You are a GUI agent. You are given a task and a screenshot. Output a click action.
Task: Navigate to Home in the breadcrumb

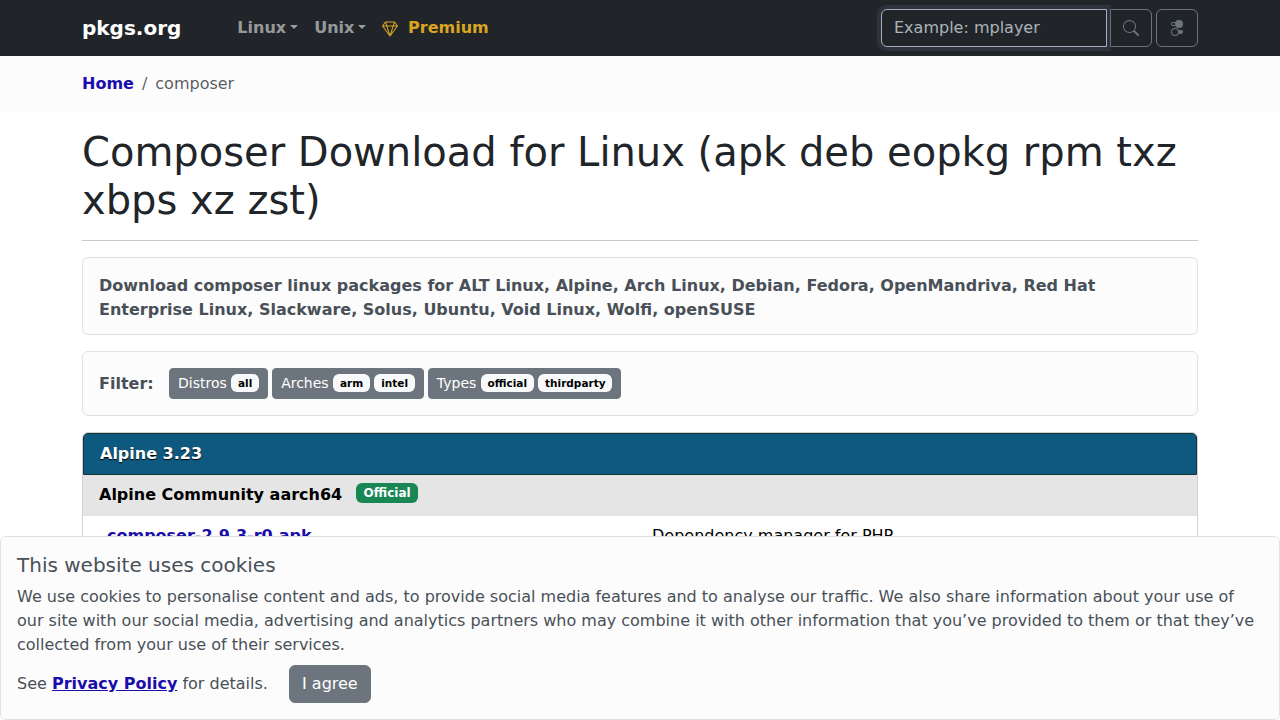107,83
